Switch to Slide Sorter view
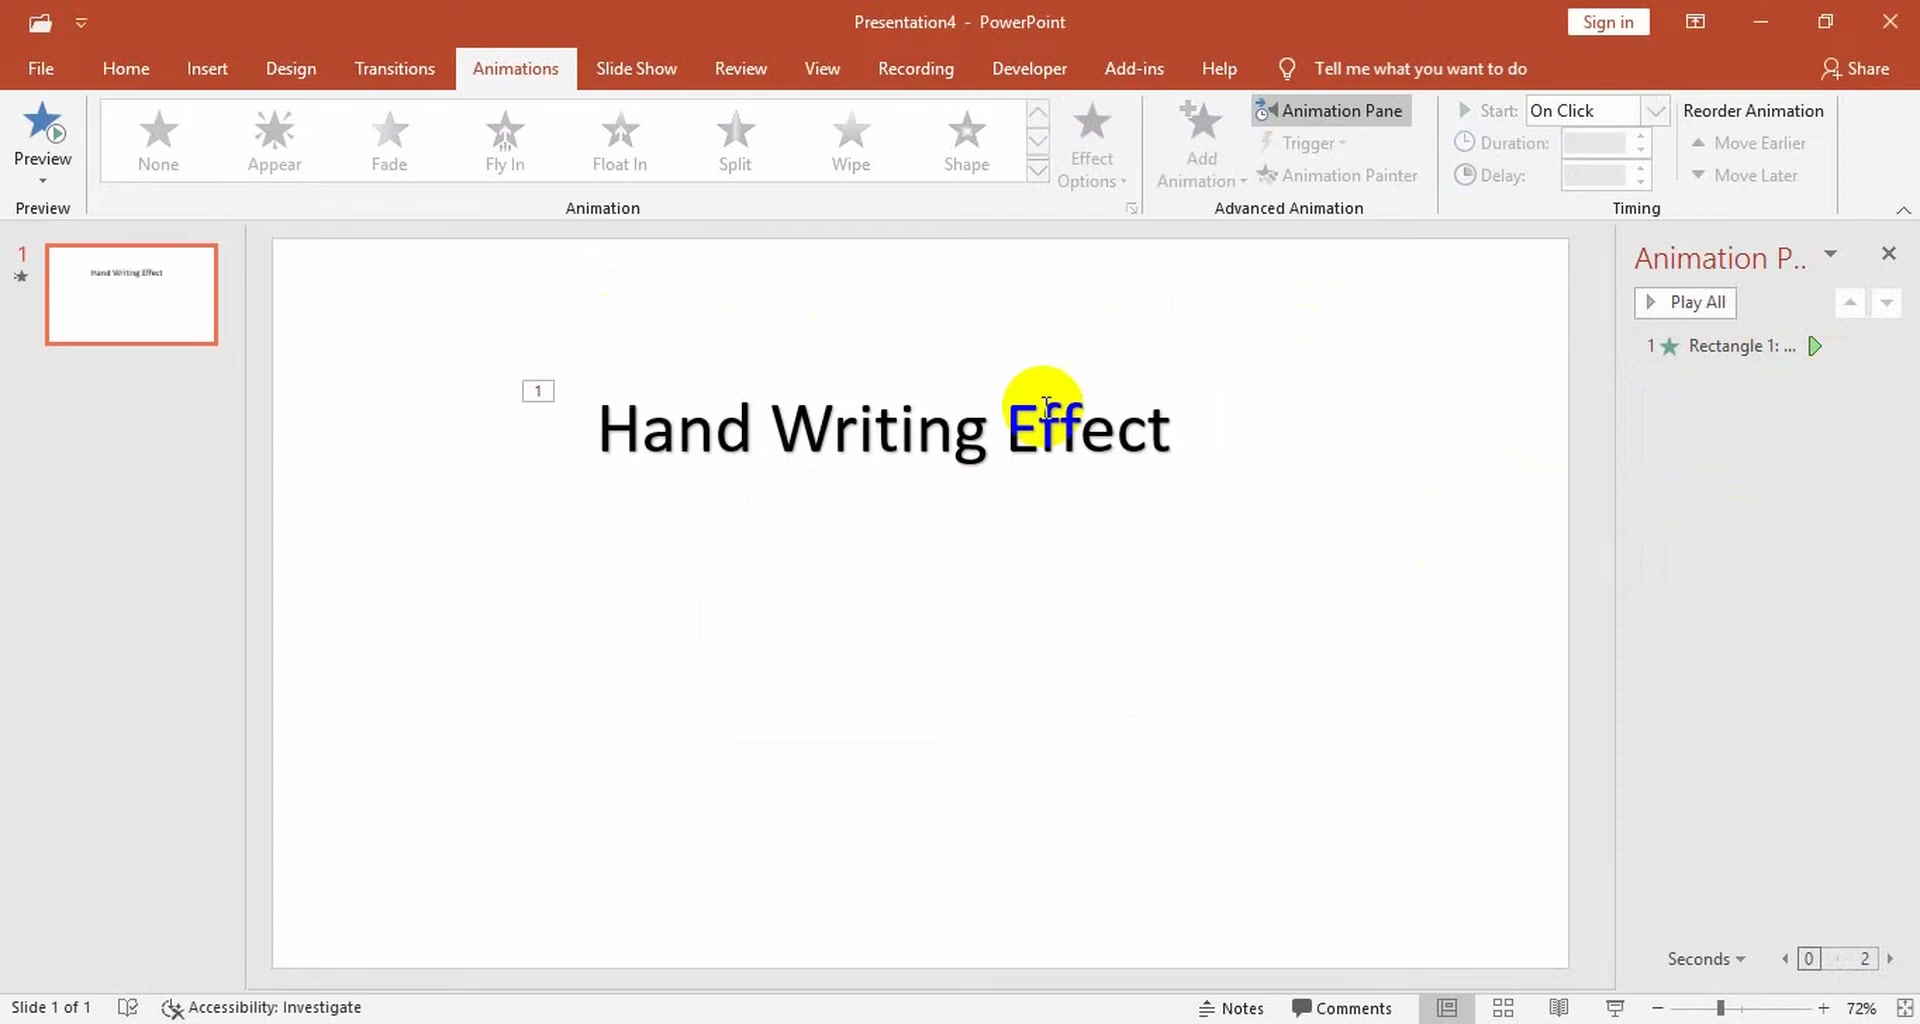This screenshot has width=1920, height=1024. pos(1503,1008)
